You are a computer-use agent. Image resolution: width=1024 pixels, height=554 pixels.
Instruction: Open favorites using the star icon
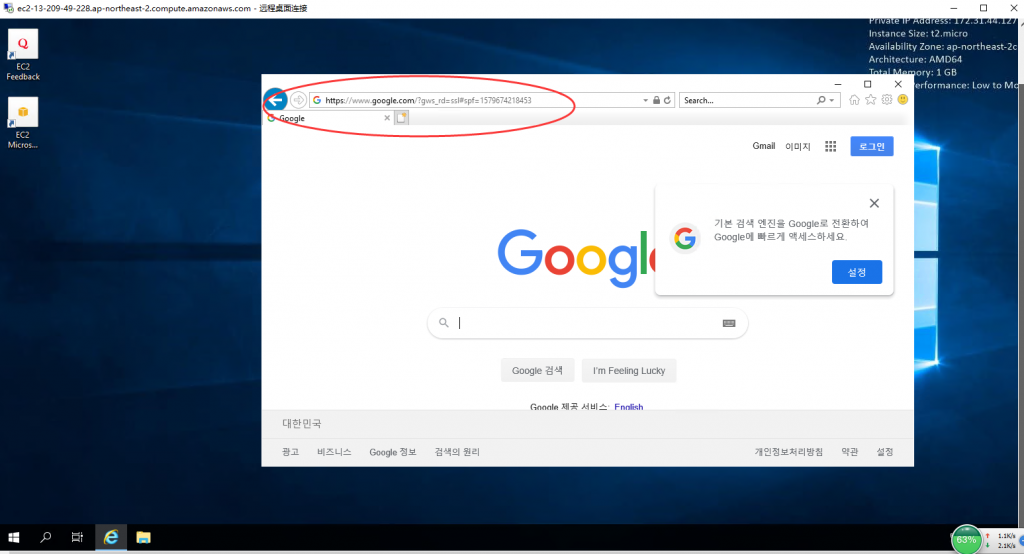(870, 100)
